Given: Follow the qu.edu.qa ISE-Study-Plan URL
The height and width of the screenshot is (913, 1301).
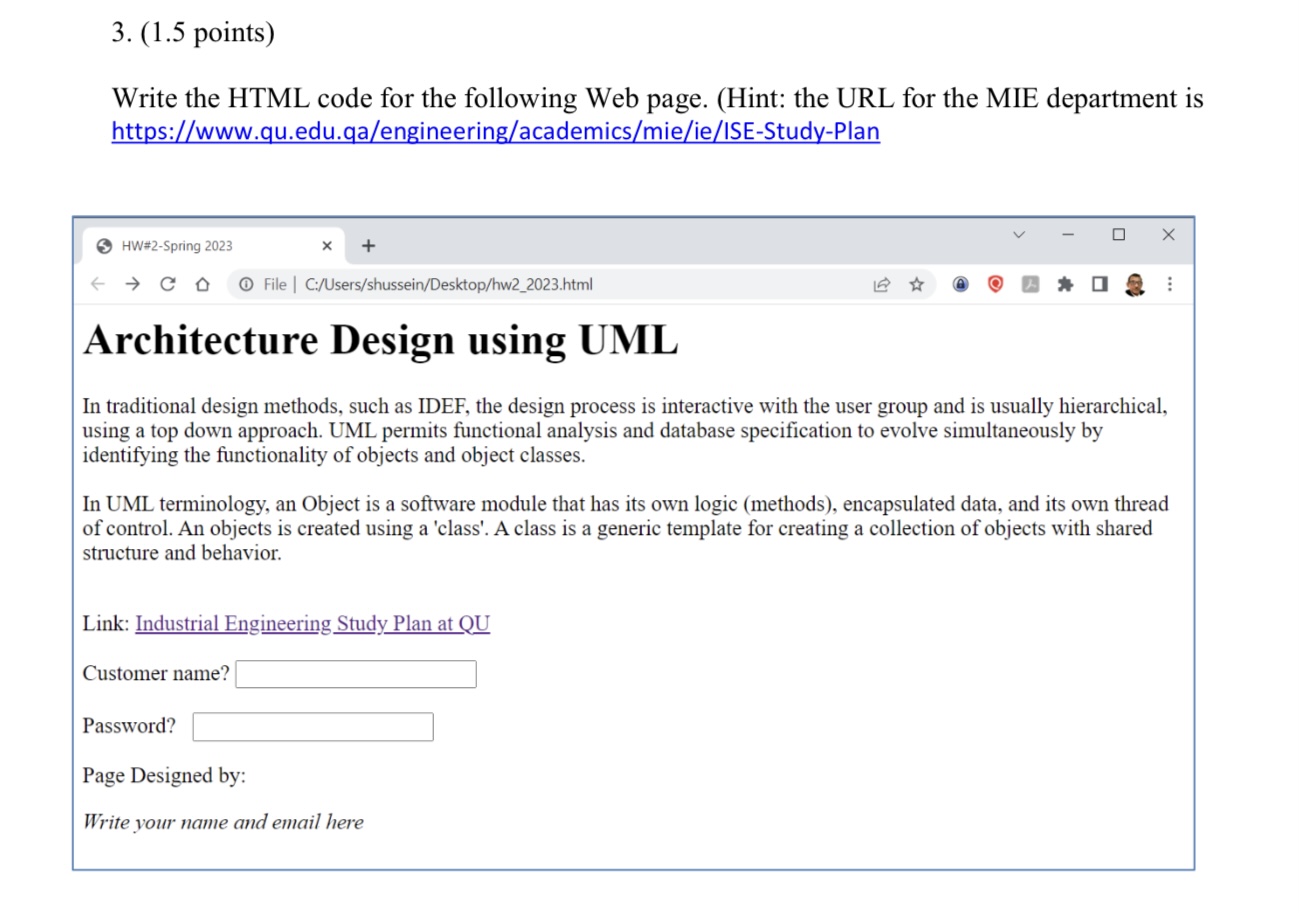Looking at the screenshot, I should pos(496,132).
